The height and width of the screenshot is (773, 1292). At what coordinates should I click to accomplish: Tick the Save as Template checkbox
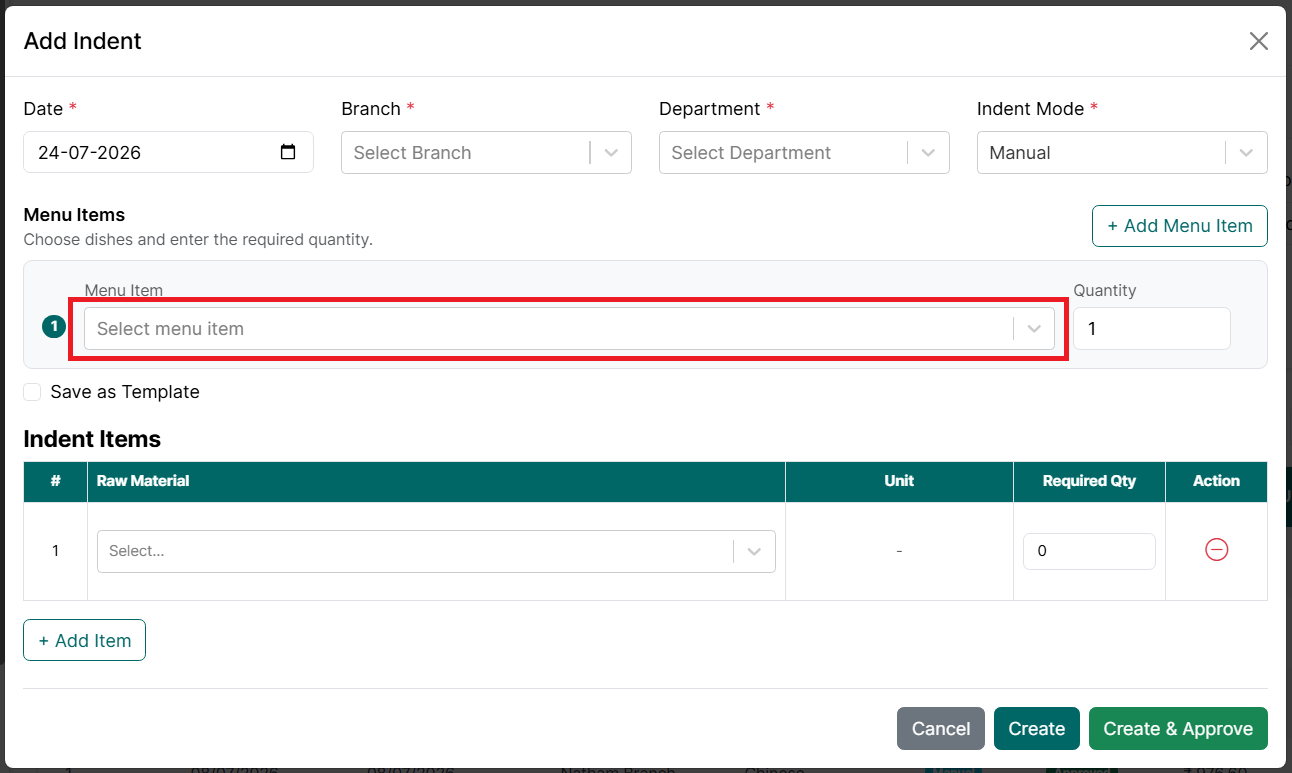[32, 392]
